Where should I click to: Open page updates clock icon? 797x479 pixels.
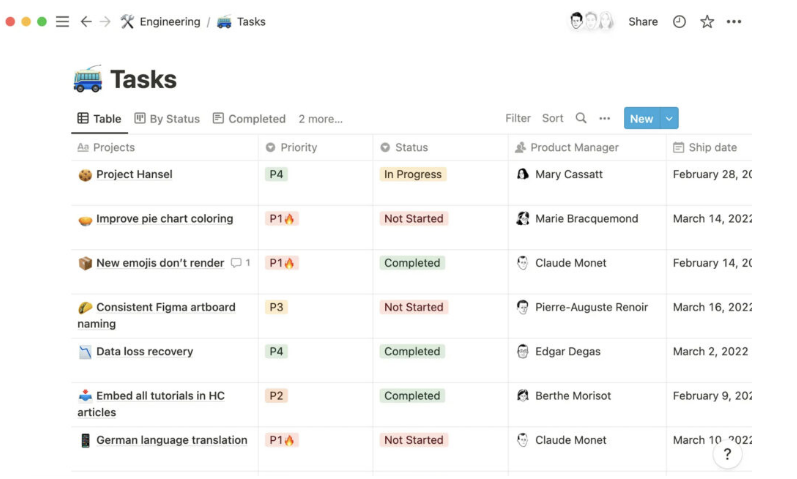[x=679, y=21]
